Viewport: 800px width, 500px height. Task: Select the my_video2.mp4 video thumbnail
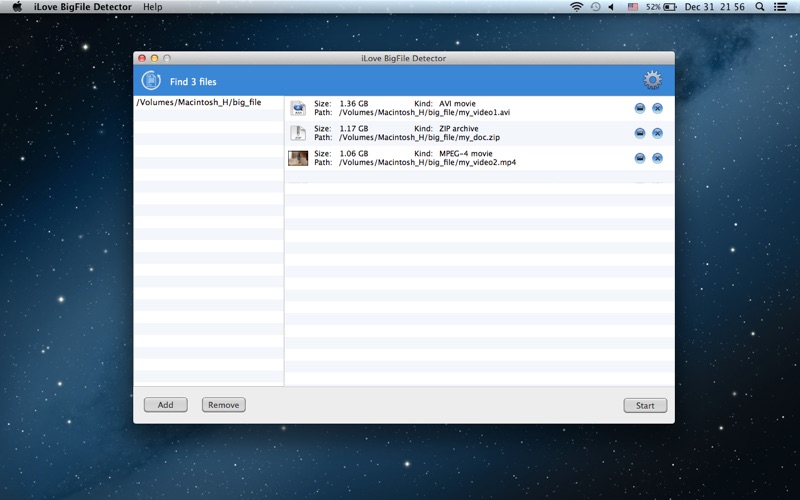pos(298,158)
